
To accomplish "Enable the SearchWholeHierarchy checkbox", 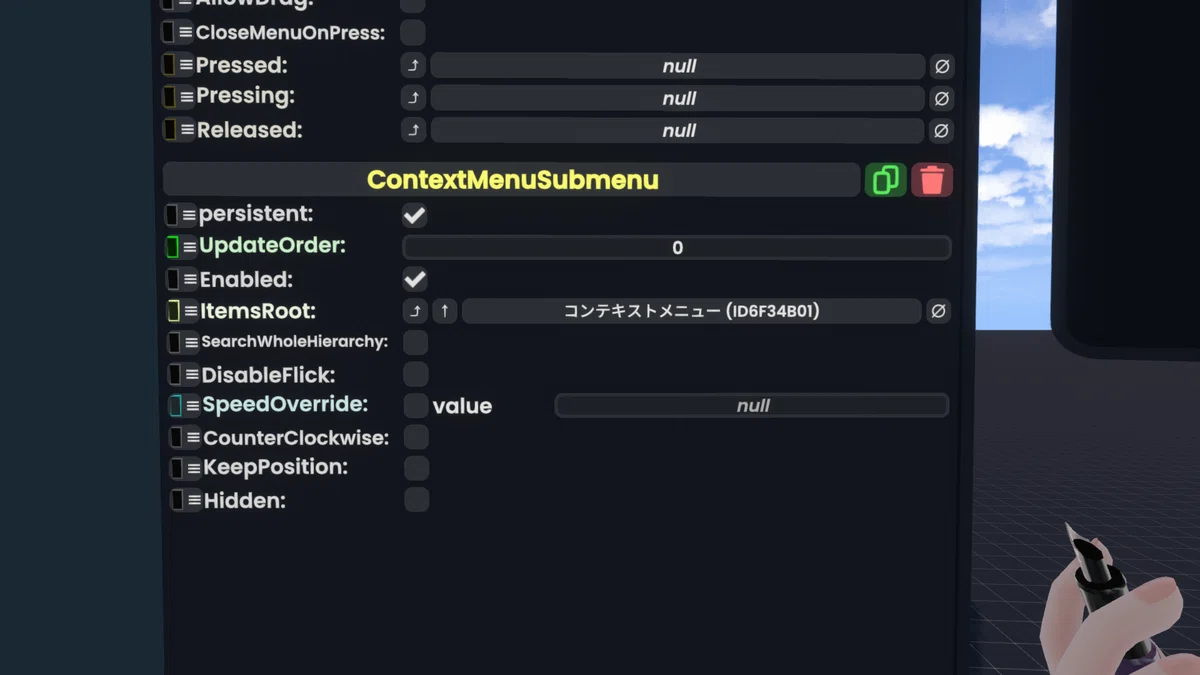I will pos(415,342).
